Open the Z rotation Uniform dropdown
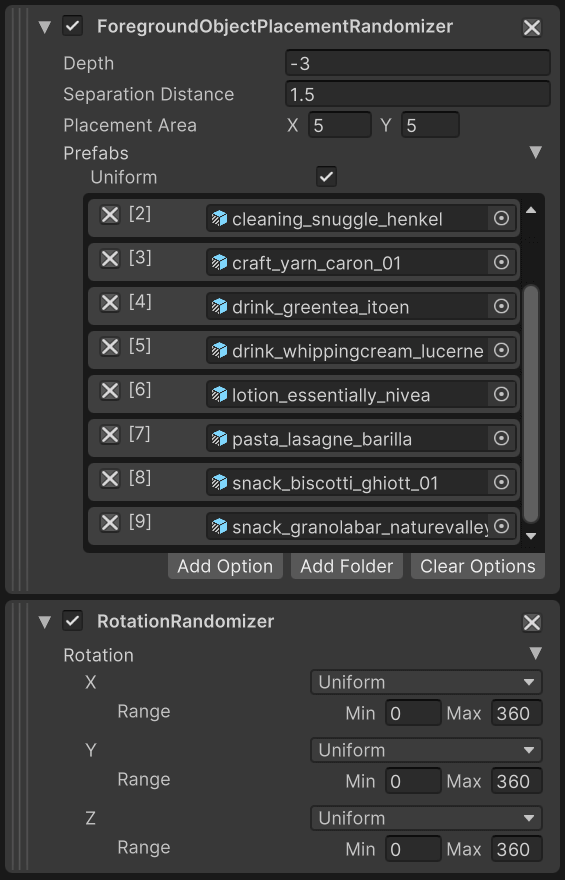Image resolution: width=565 pixels, height=880 pixels. 426,818
